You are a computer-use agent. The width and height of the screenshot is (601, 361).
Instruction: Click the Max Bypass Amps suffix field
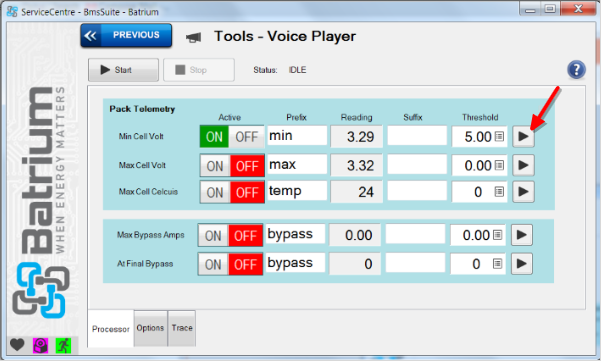[x=415, y=234]
